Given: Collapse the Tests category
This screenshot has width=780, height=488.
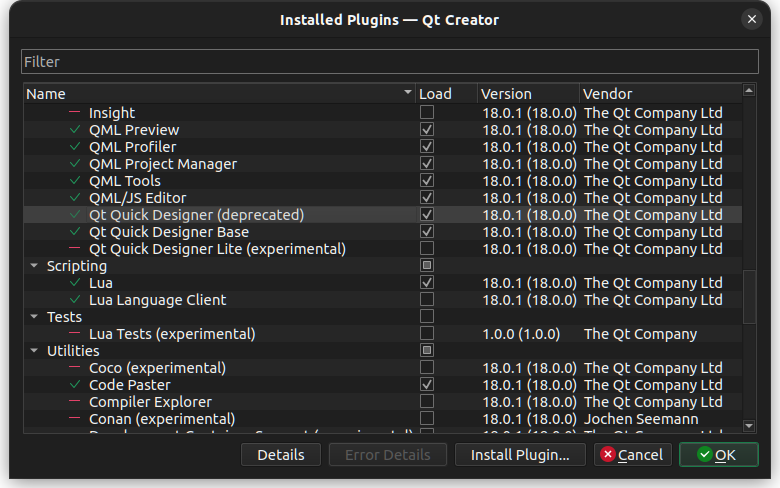Looking at the screenshot, I should 34,316.
